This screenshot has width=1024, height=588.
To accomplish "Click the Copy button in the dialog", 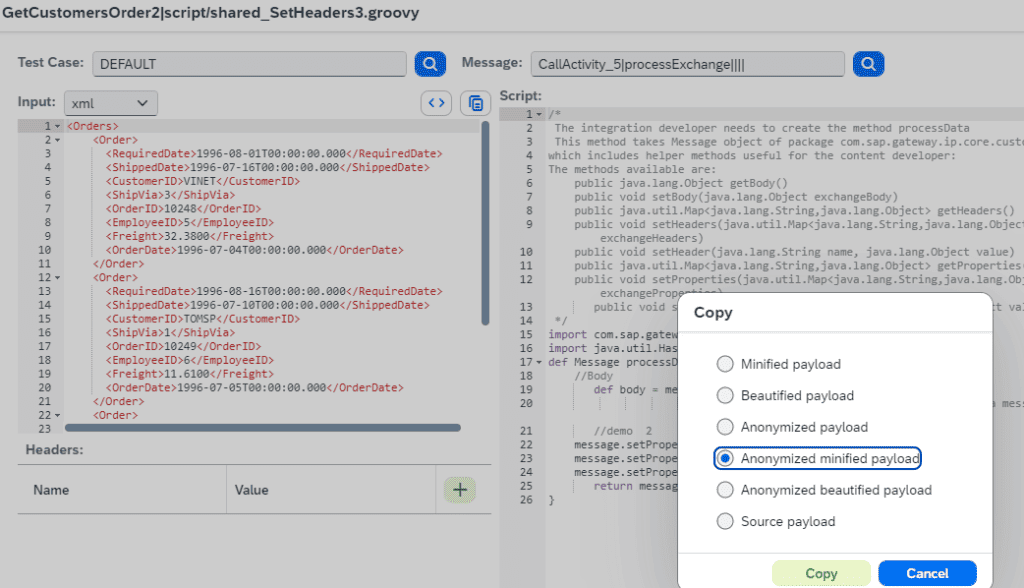I will tap(821, 573).
